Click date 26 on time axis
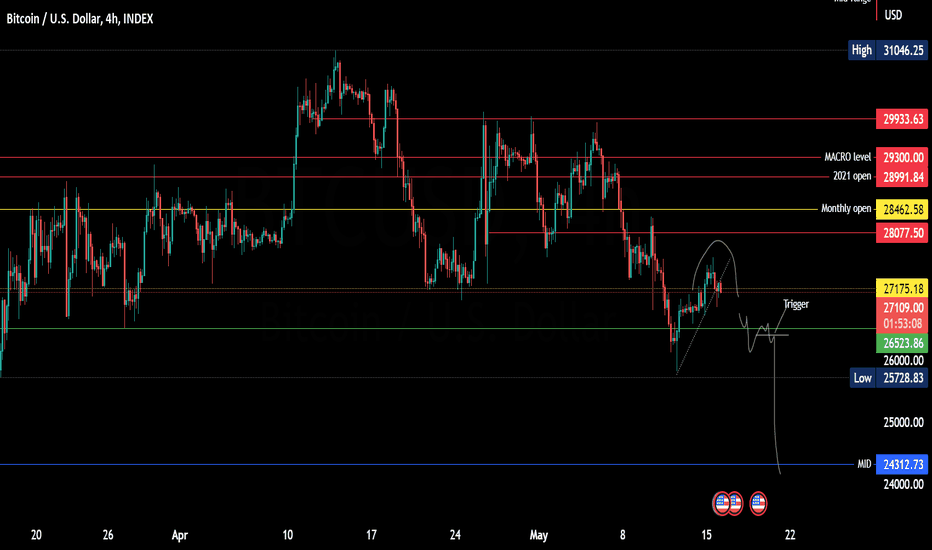This screenshot has height=550, width=932. pos(108,535)
